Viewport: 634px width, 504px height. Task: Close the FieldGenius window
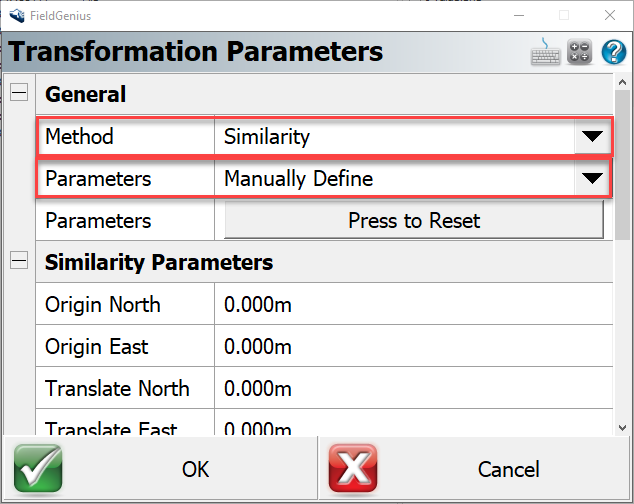609,15
